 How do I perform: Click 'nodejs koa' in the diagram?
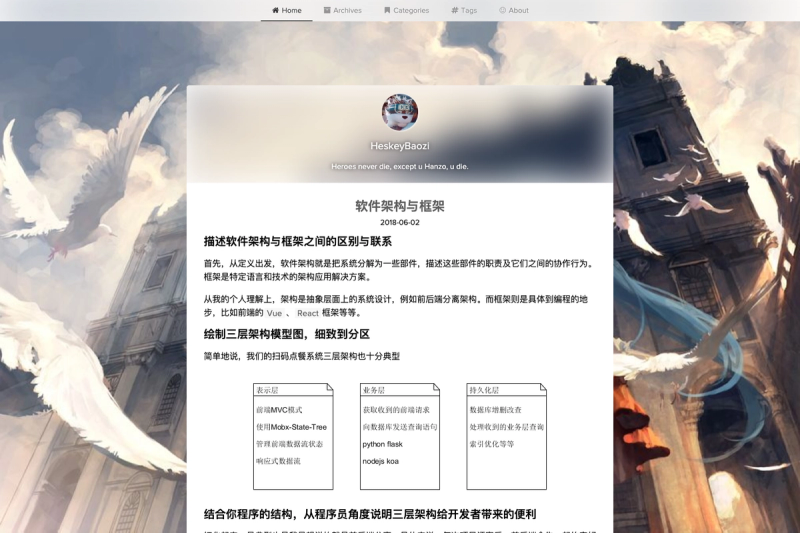click(381, 461)
